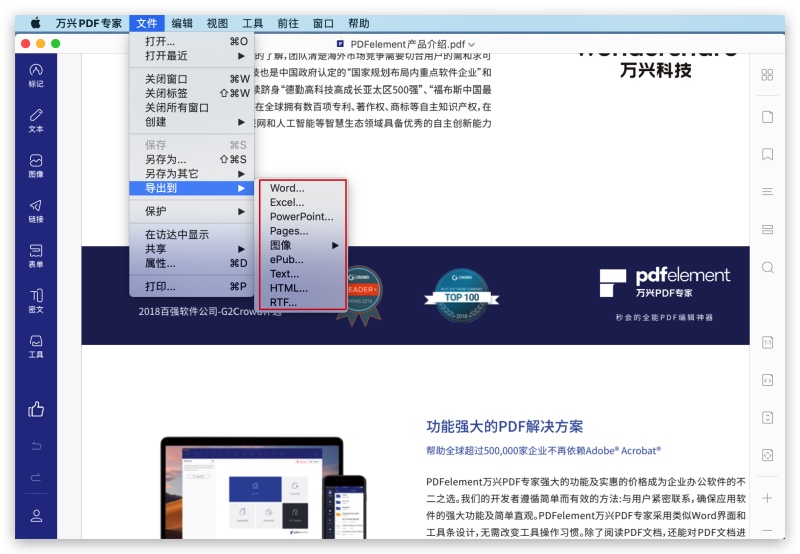Expand the 保护 submenu
Image resolution: width=800 pixels, height=554 pixels.
click(x=192, y=211)
